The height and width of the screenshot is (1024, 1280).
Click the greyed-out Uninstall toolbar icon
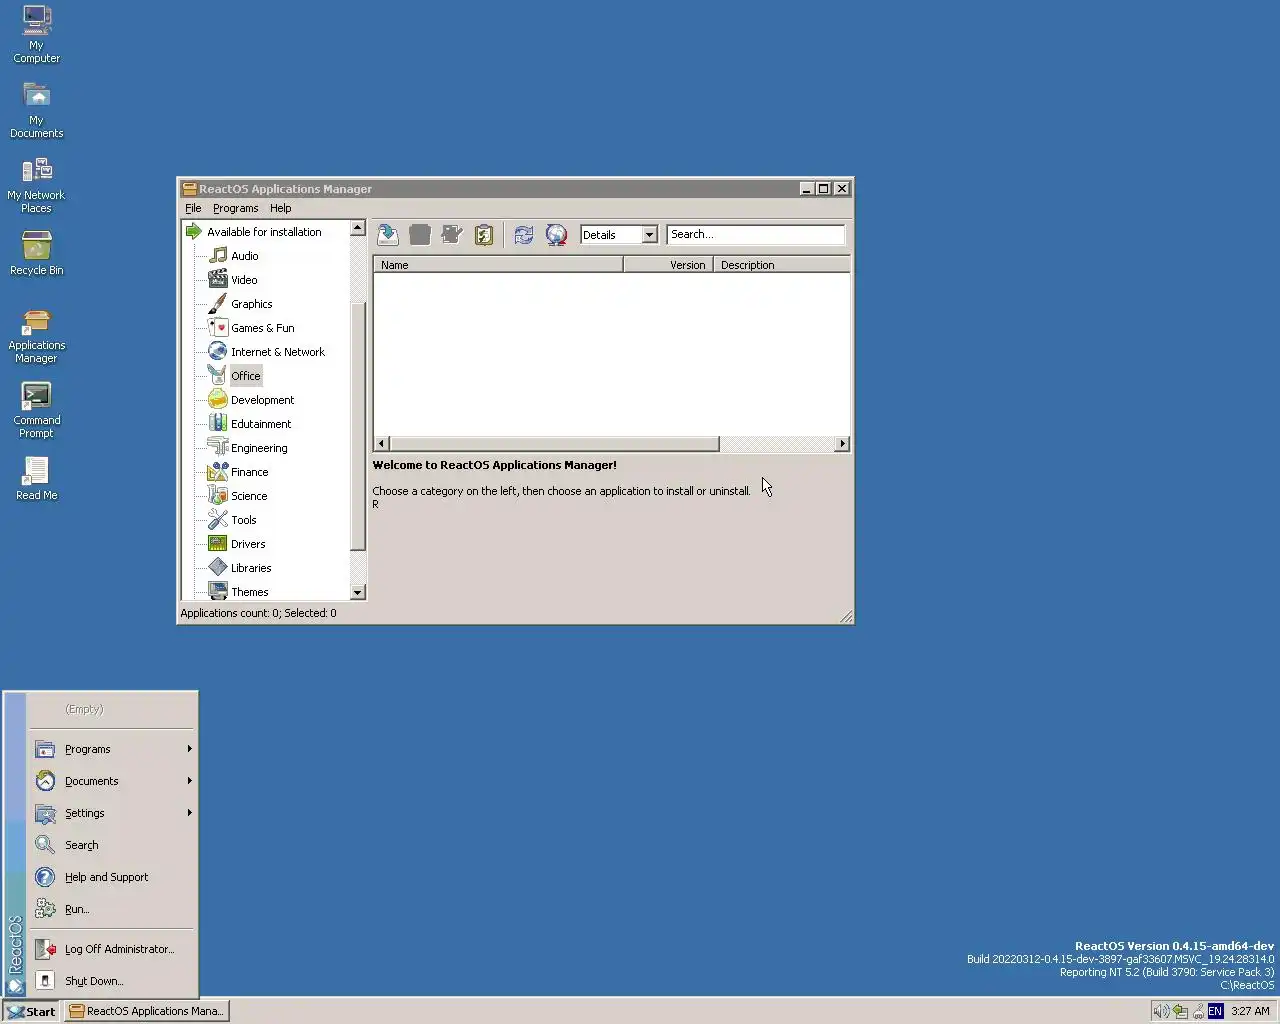[420, 235]
